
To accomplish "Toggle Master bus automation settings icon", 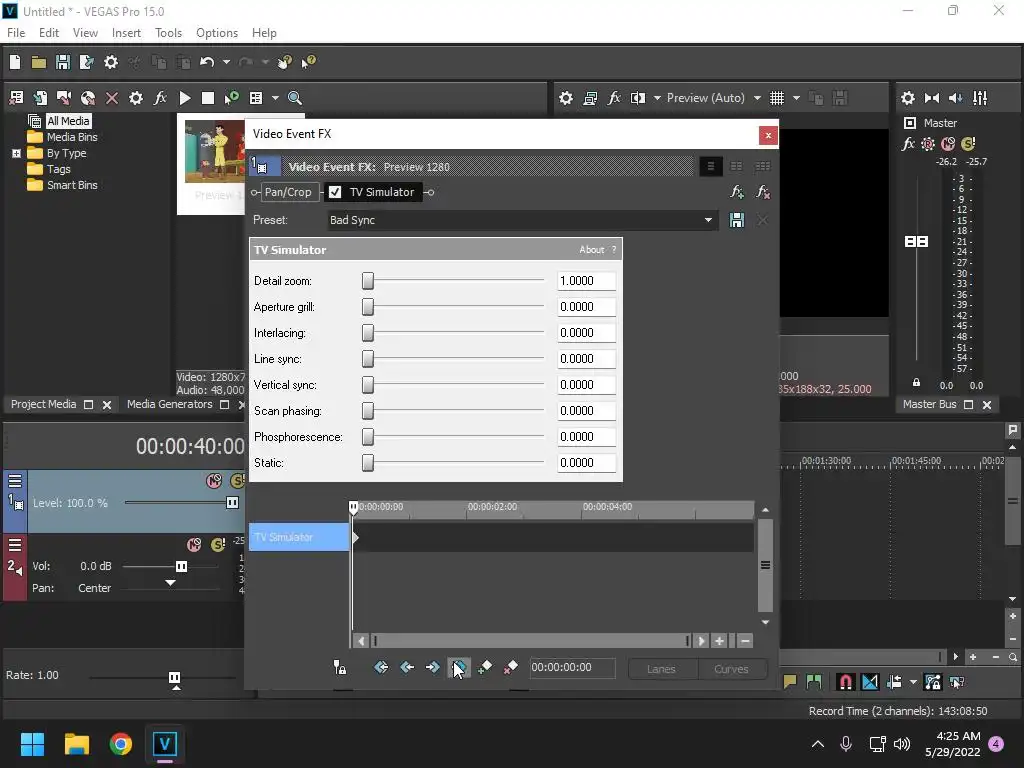I will click(x=927, y=144).
